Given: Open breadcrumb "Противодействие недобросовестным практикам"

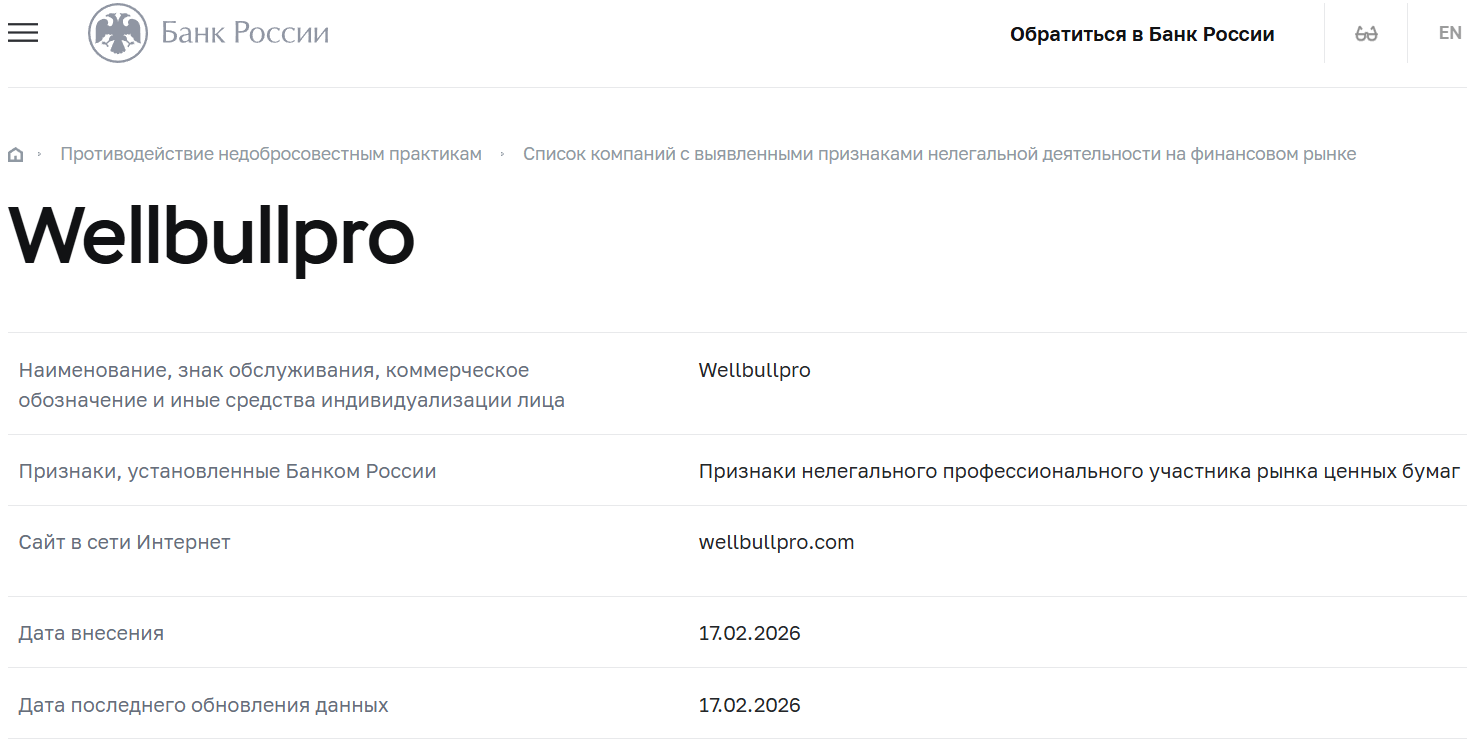Looking at the screenshot, I should [270, 153].
